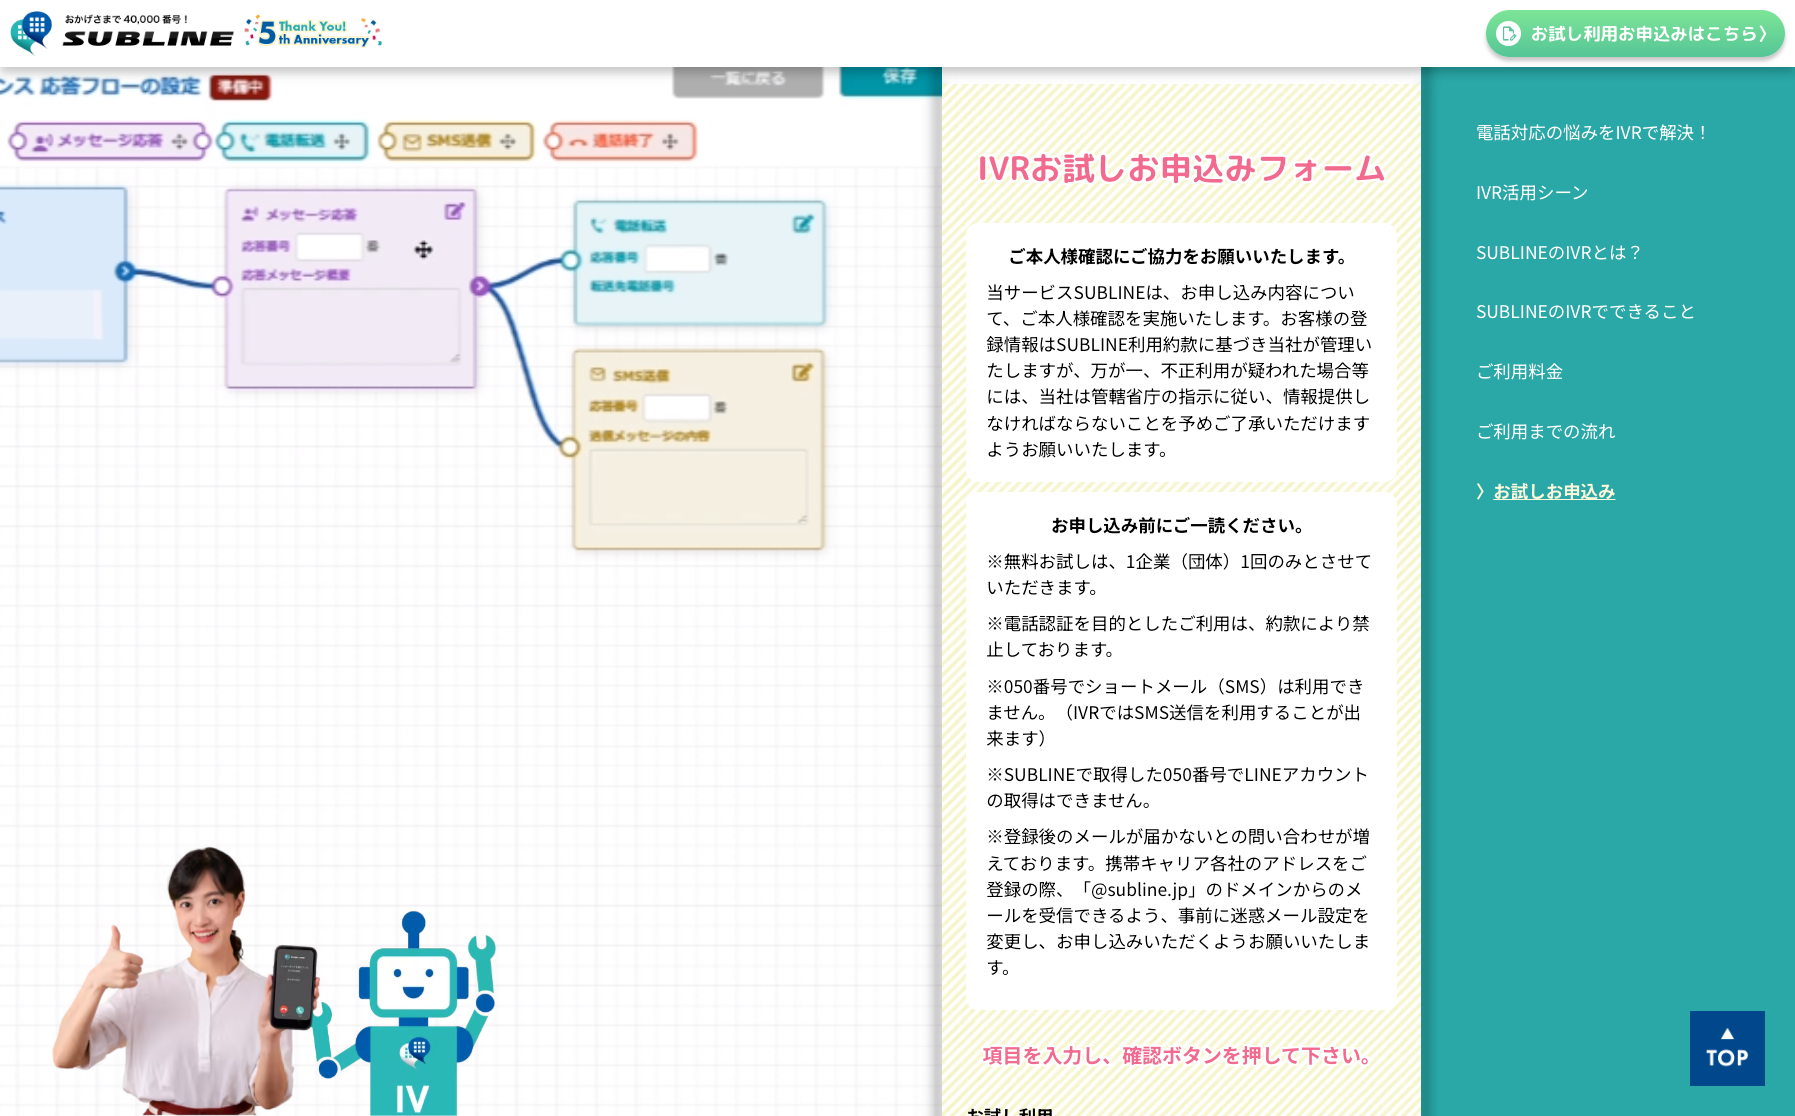Click the purple output connector of メッセージ応答 card
The height and width of the screenshot is (1116, 1795).
(x=480, y=286)
